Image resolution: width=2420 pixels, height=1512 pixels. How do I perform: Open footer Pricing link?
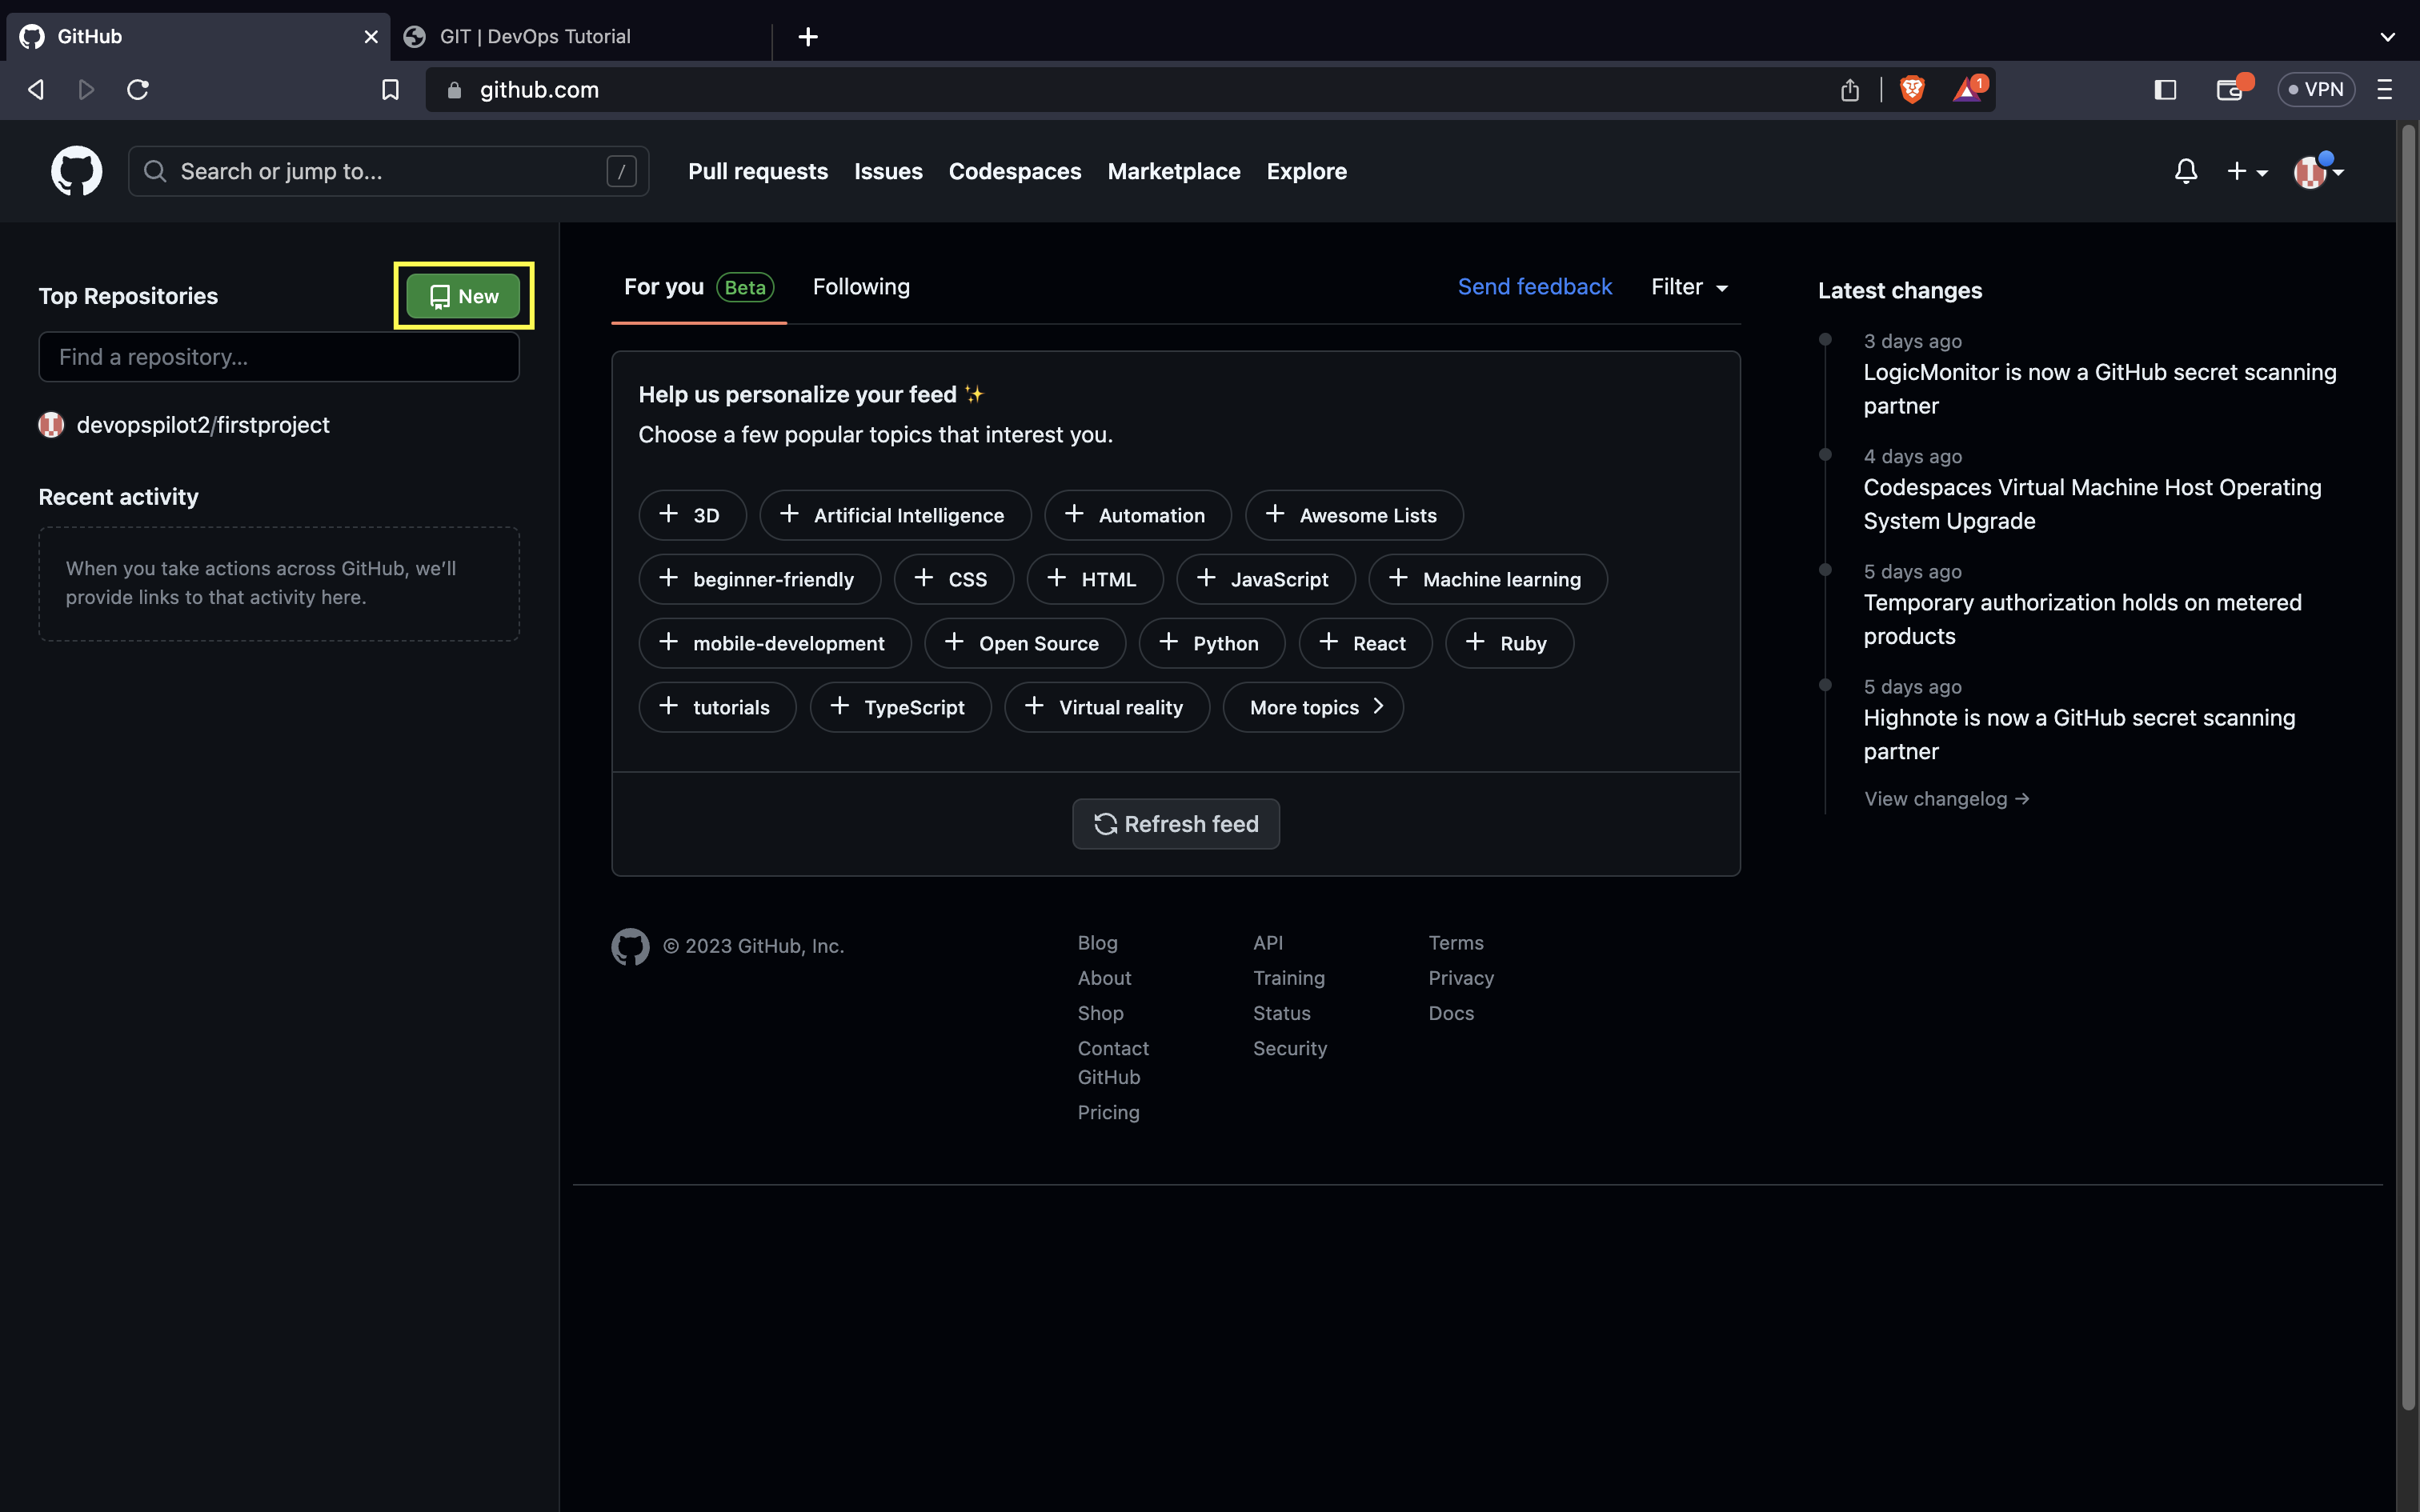[1108, 1112]
